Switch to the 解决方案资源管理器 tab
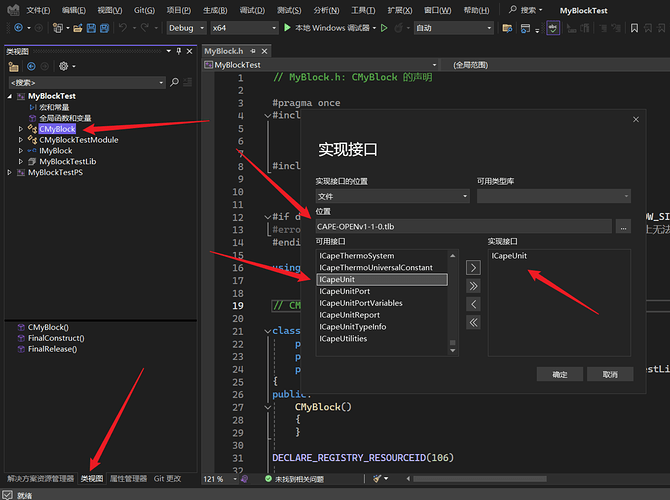 click(41, 479)
